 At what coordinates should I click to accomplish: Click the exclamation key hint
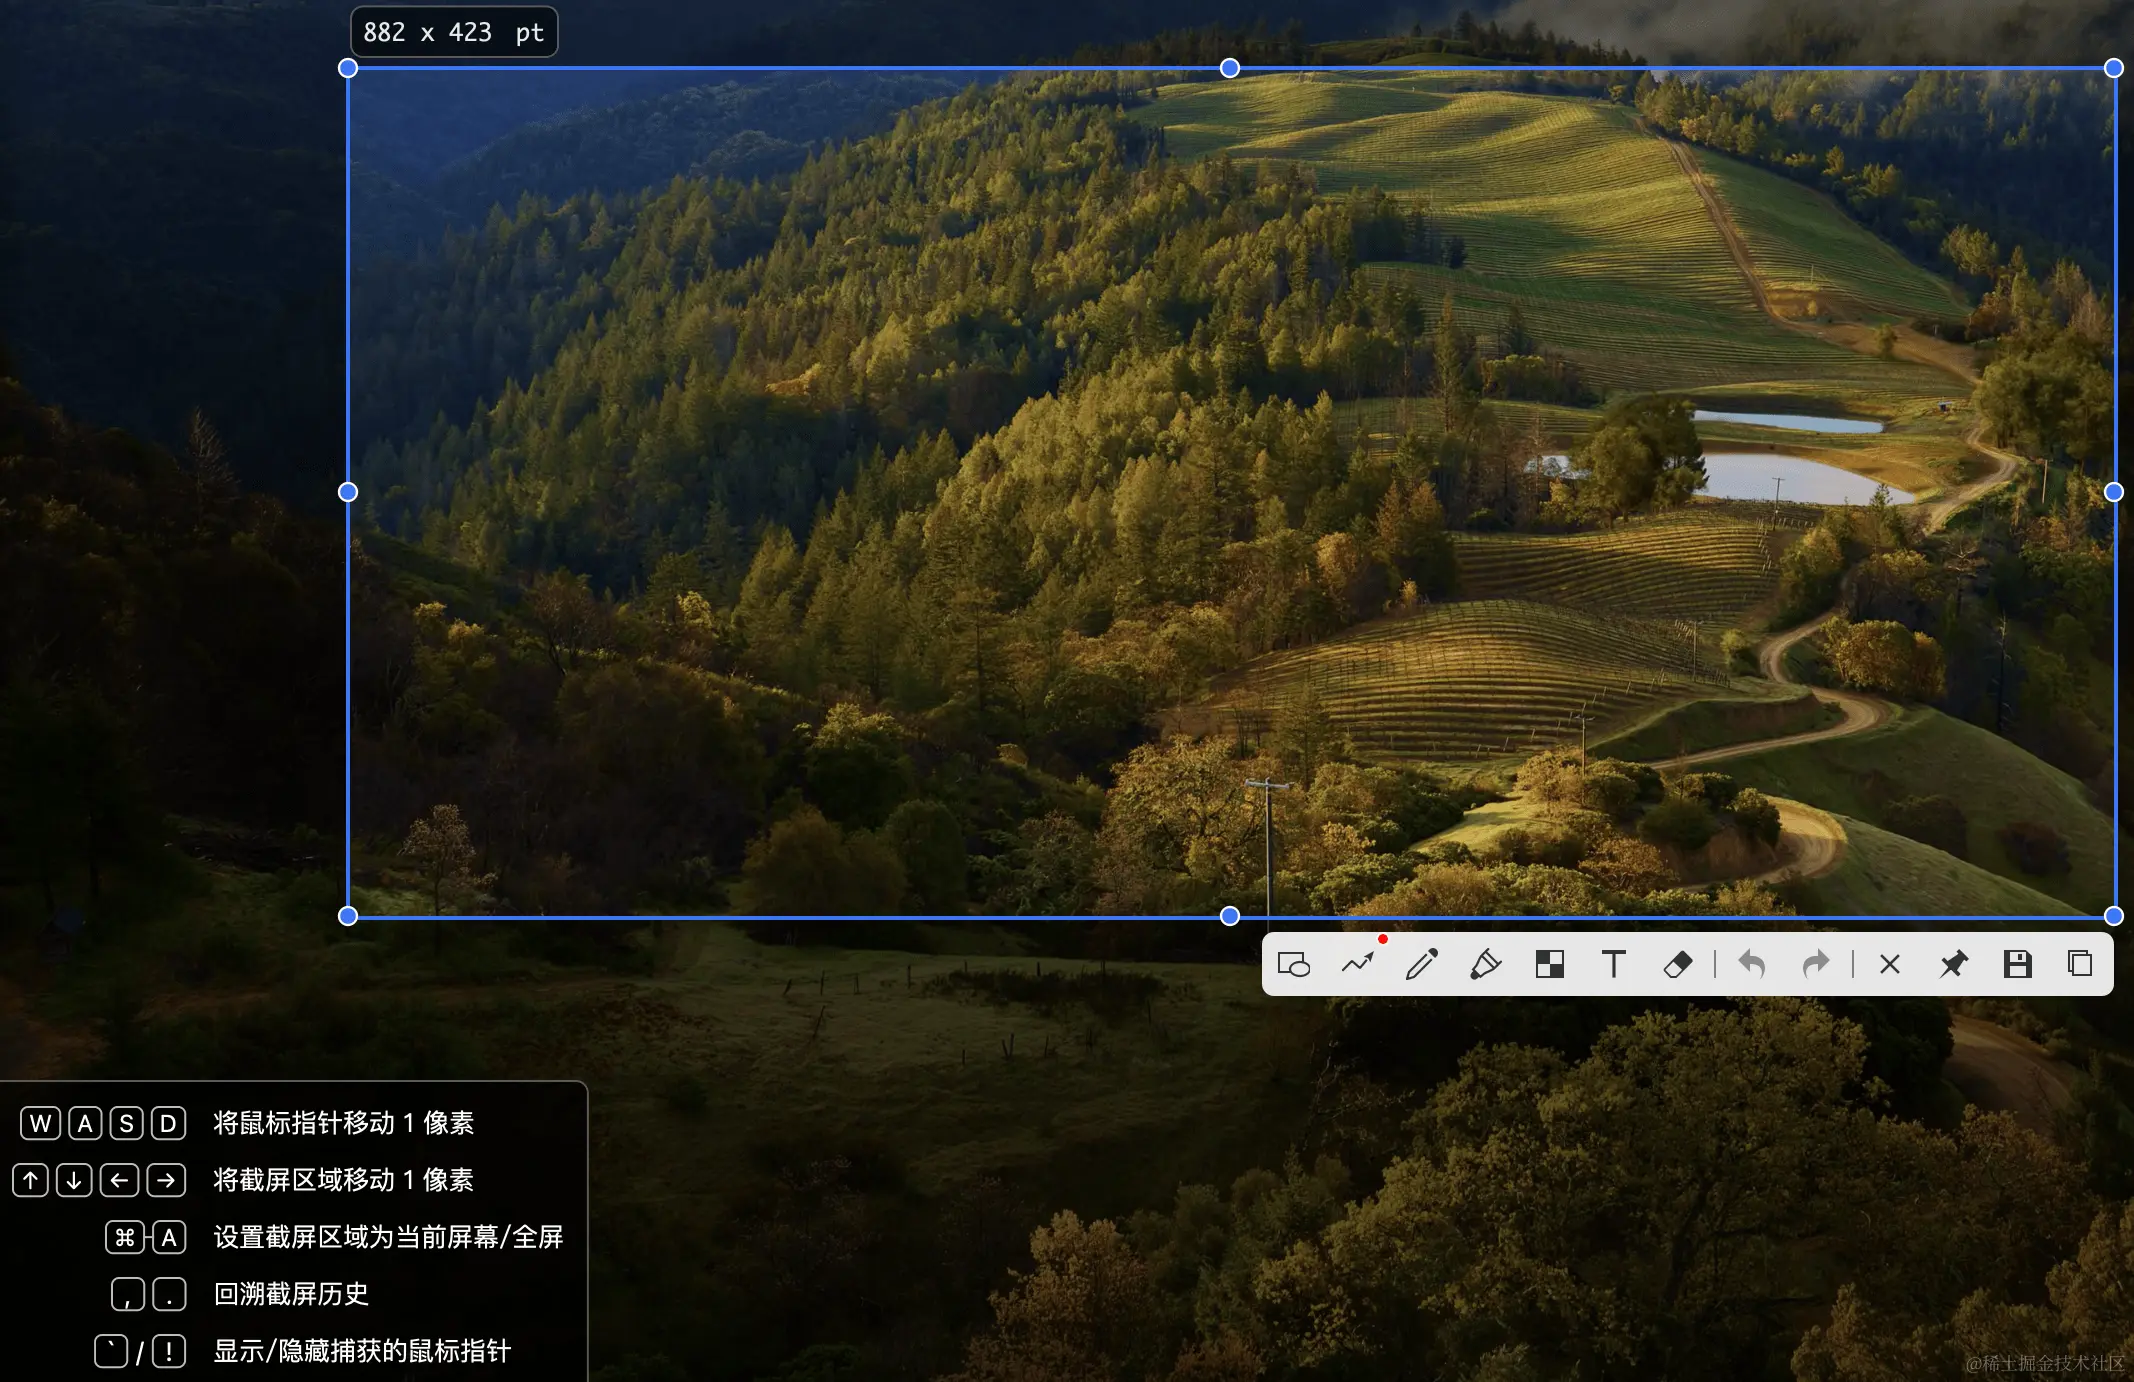click(x=169, y=1351)
